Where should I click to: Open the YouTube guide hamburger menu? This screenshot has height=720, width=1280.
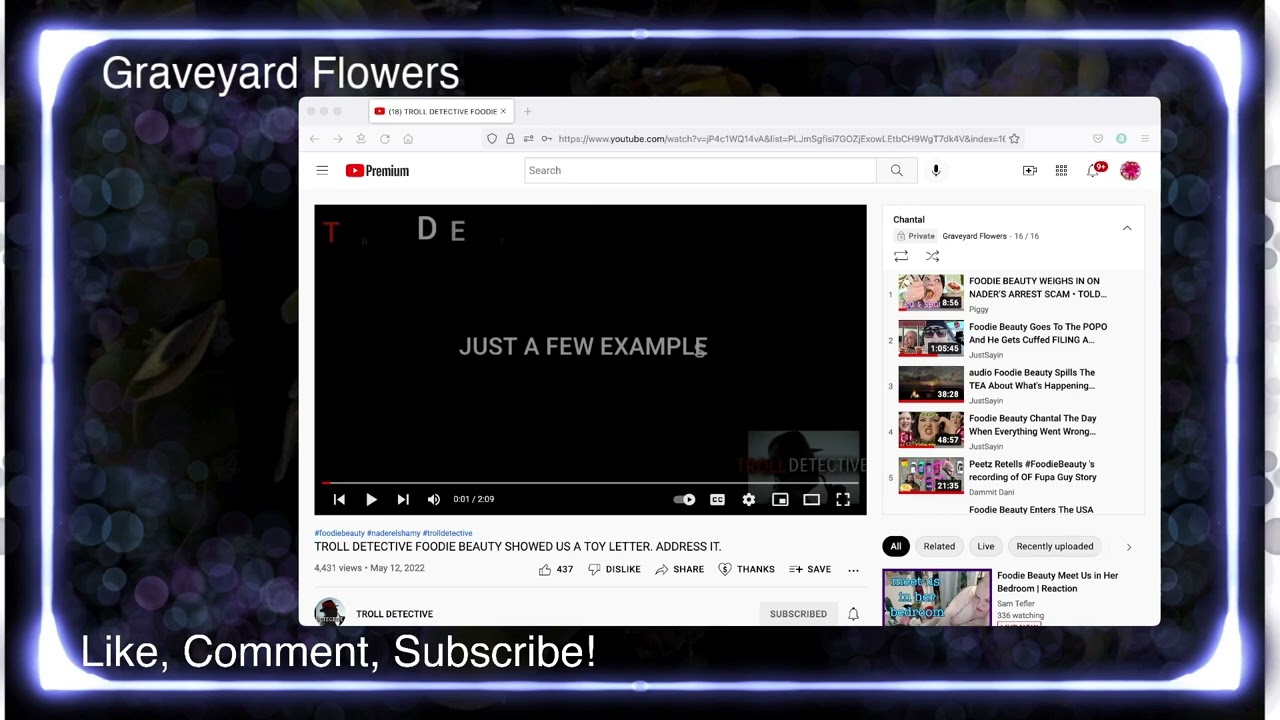(322, 171)
